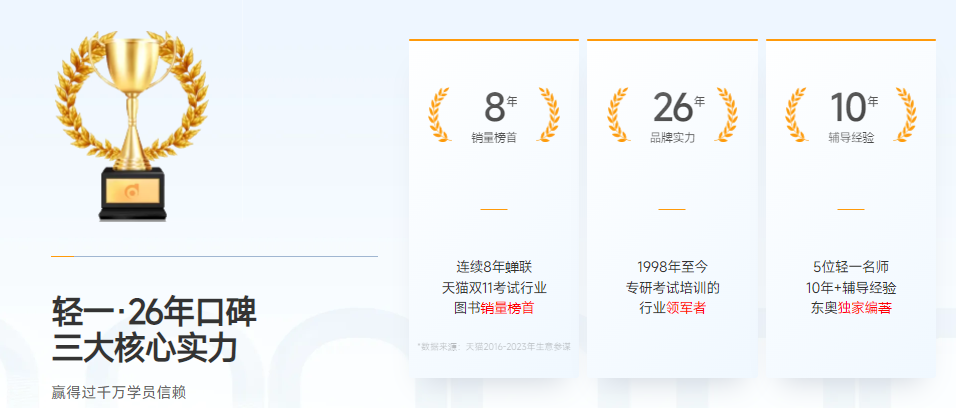
Task: Click the large "10年" number
Action: coord(853,107)
